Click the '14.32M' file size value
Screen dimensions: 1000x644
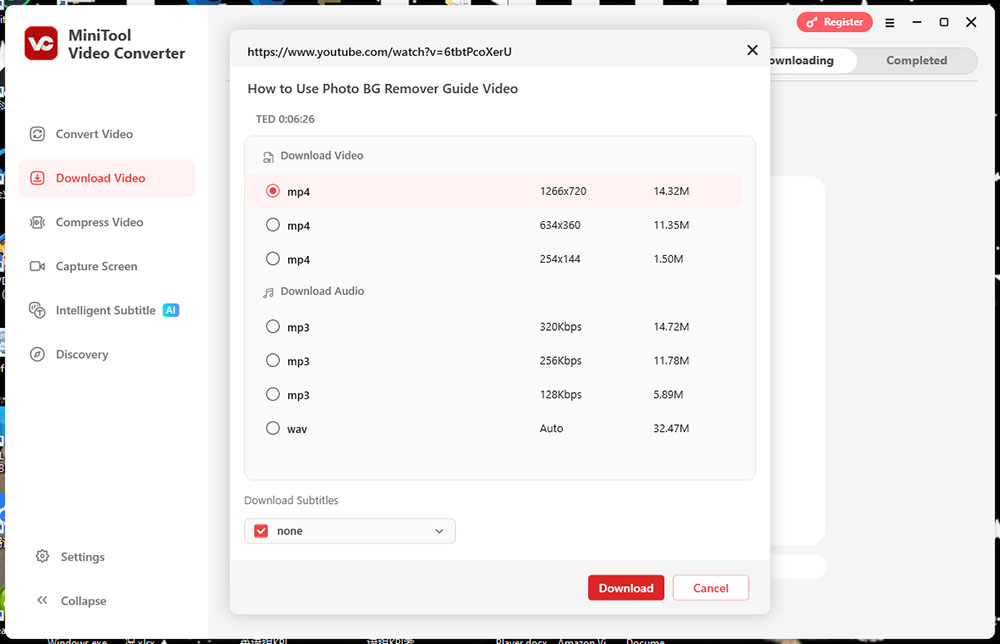[671, 191]
